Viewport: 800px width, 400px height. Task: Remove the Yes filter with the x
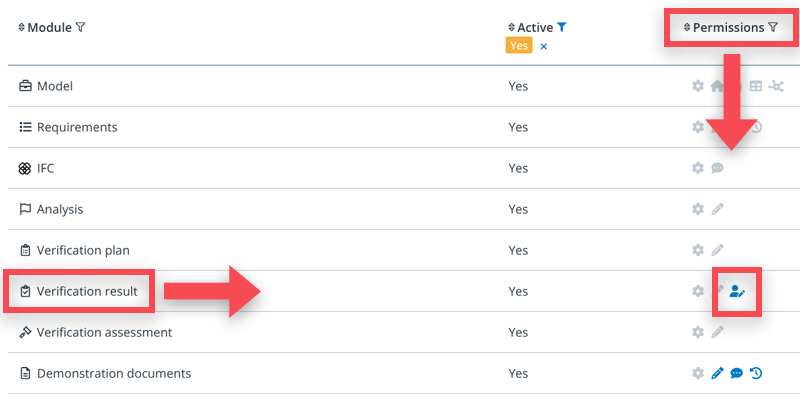click(x=544, y=46)
